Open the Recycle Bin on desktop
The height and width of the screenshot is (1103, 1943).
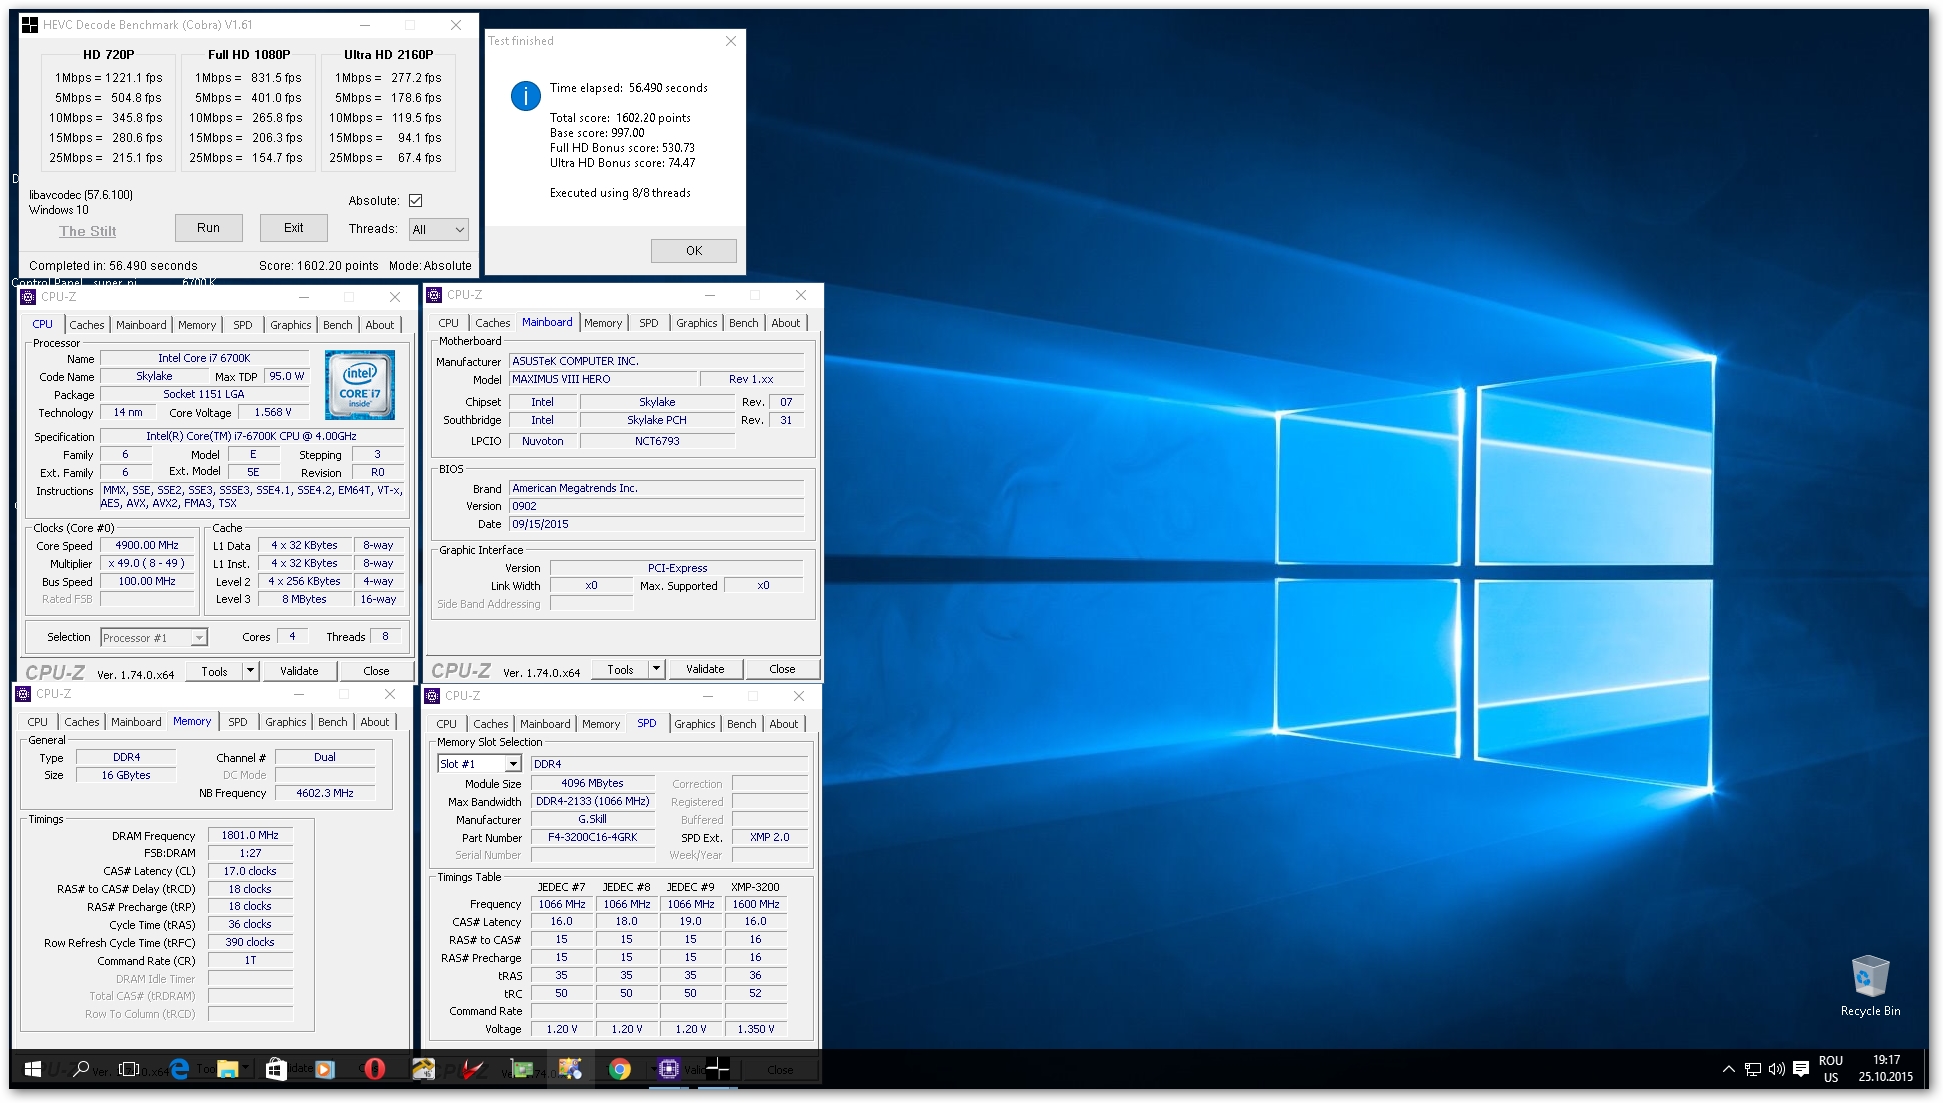(1870, 986)
